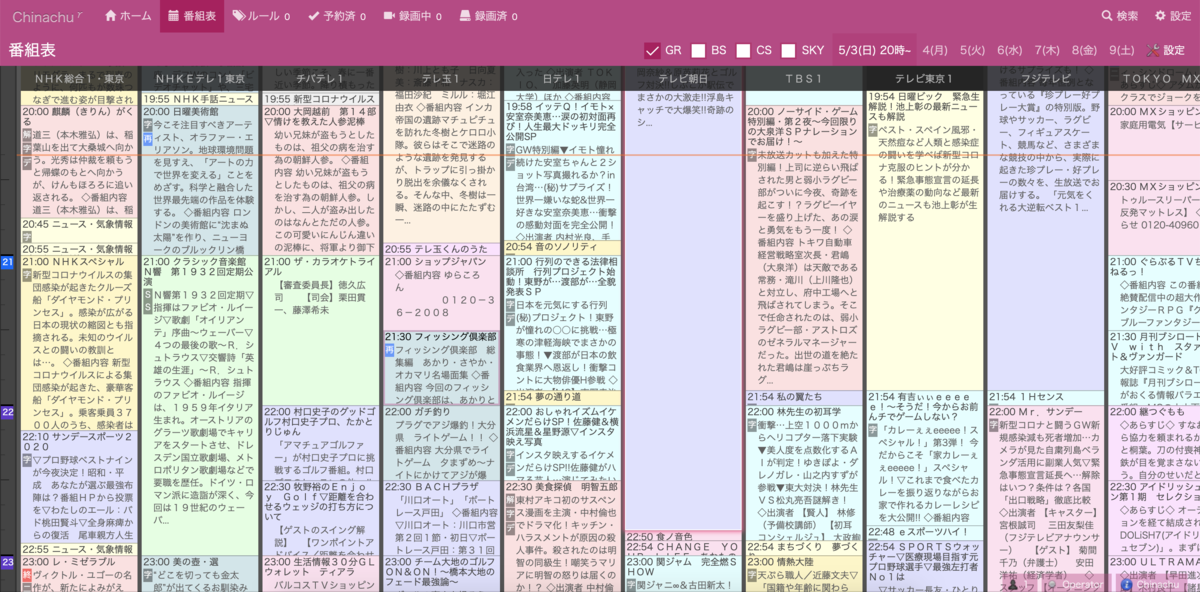Enable the SKY channel type checkbox
Viewport: 1200px width, 592px height.
point(789,50)
